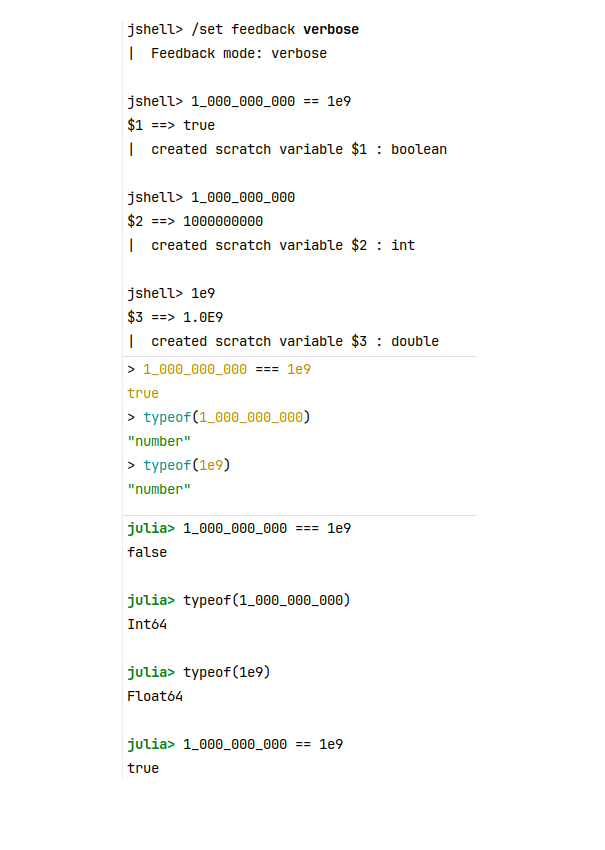Click the julia line '1_000_000_000 == 1e9'
Viewport: 605px width, 850px height.
(235, 744)
